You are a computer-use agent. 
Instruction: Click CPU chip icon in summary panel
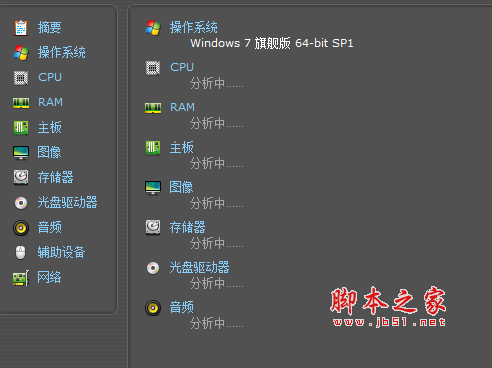coord(153,68)
